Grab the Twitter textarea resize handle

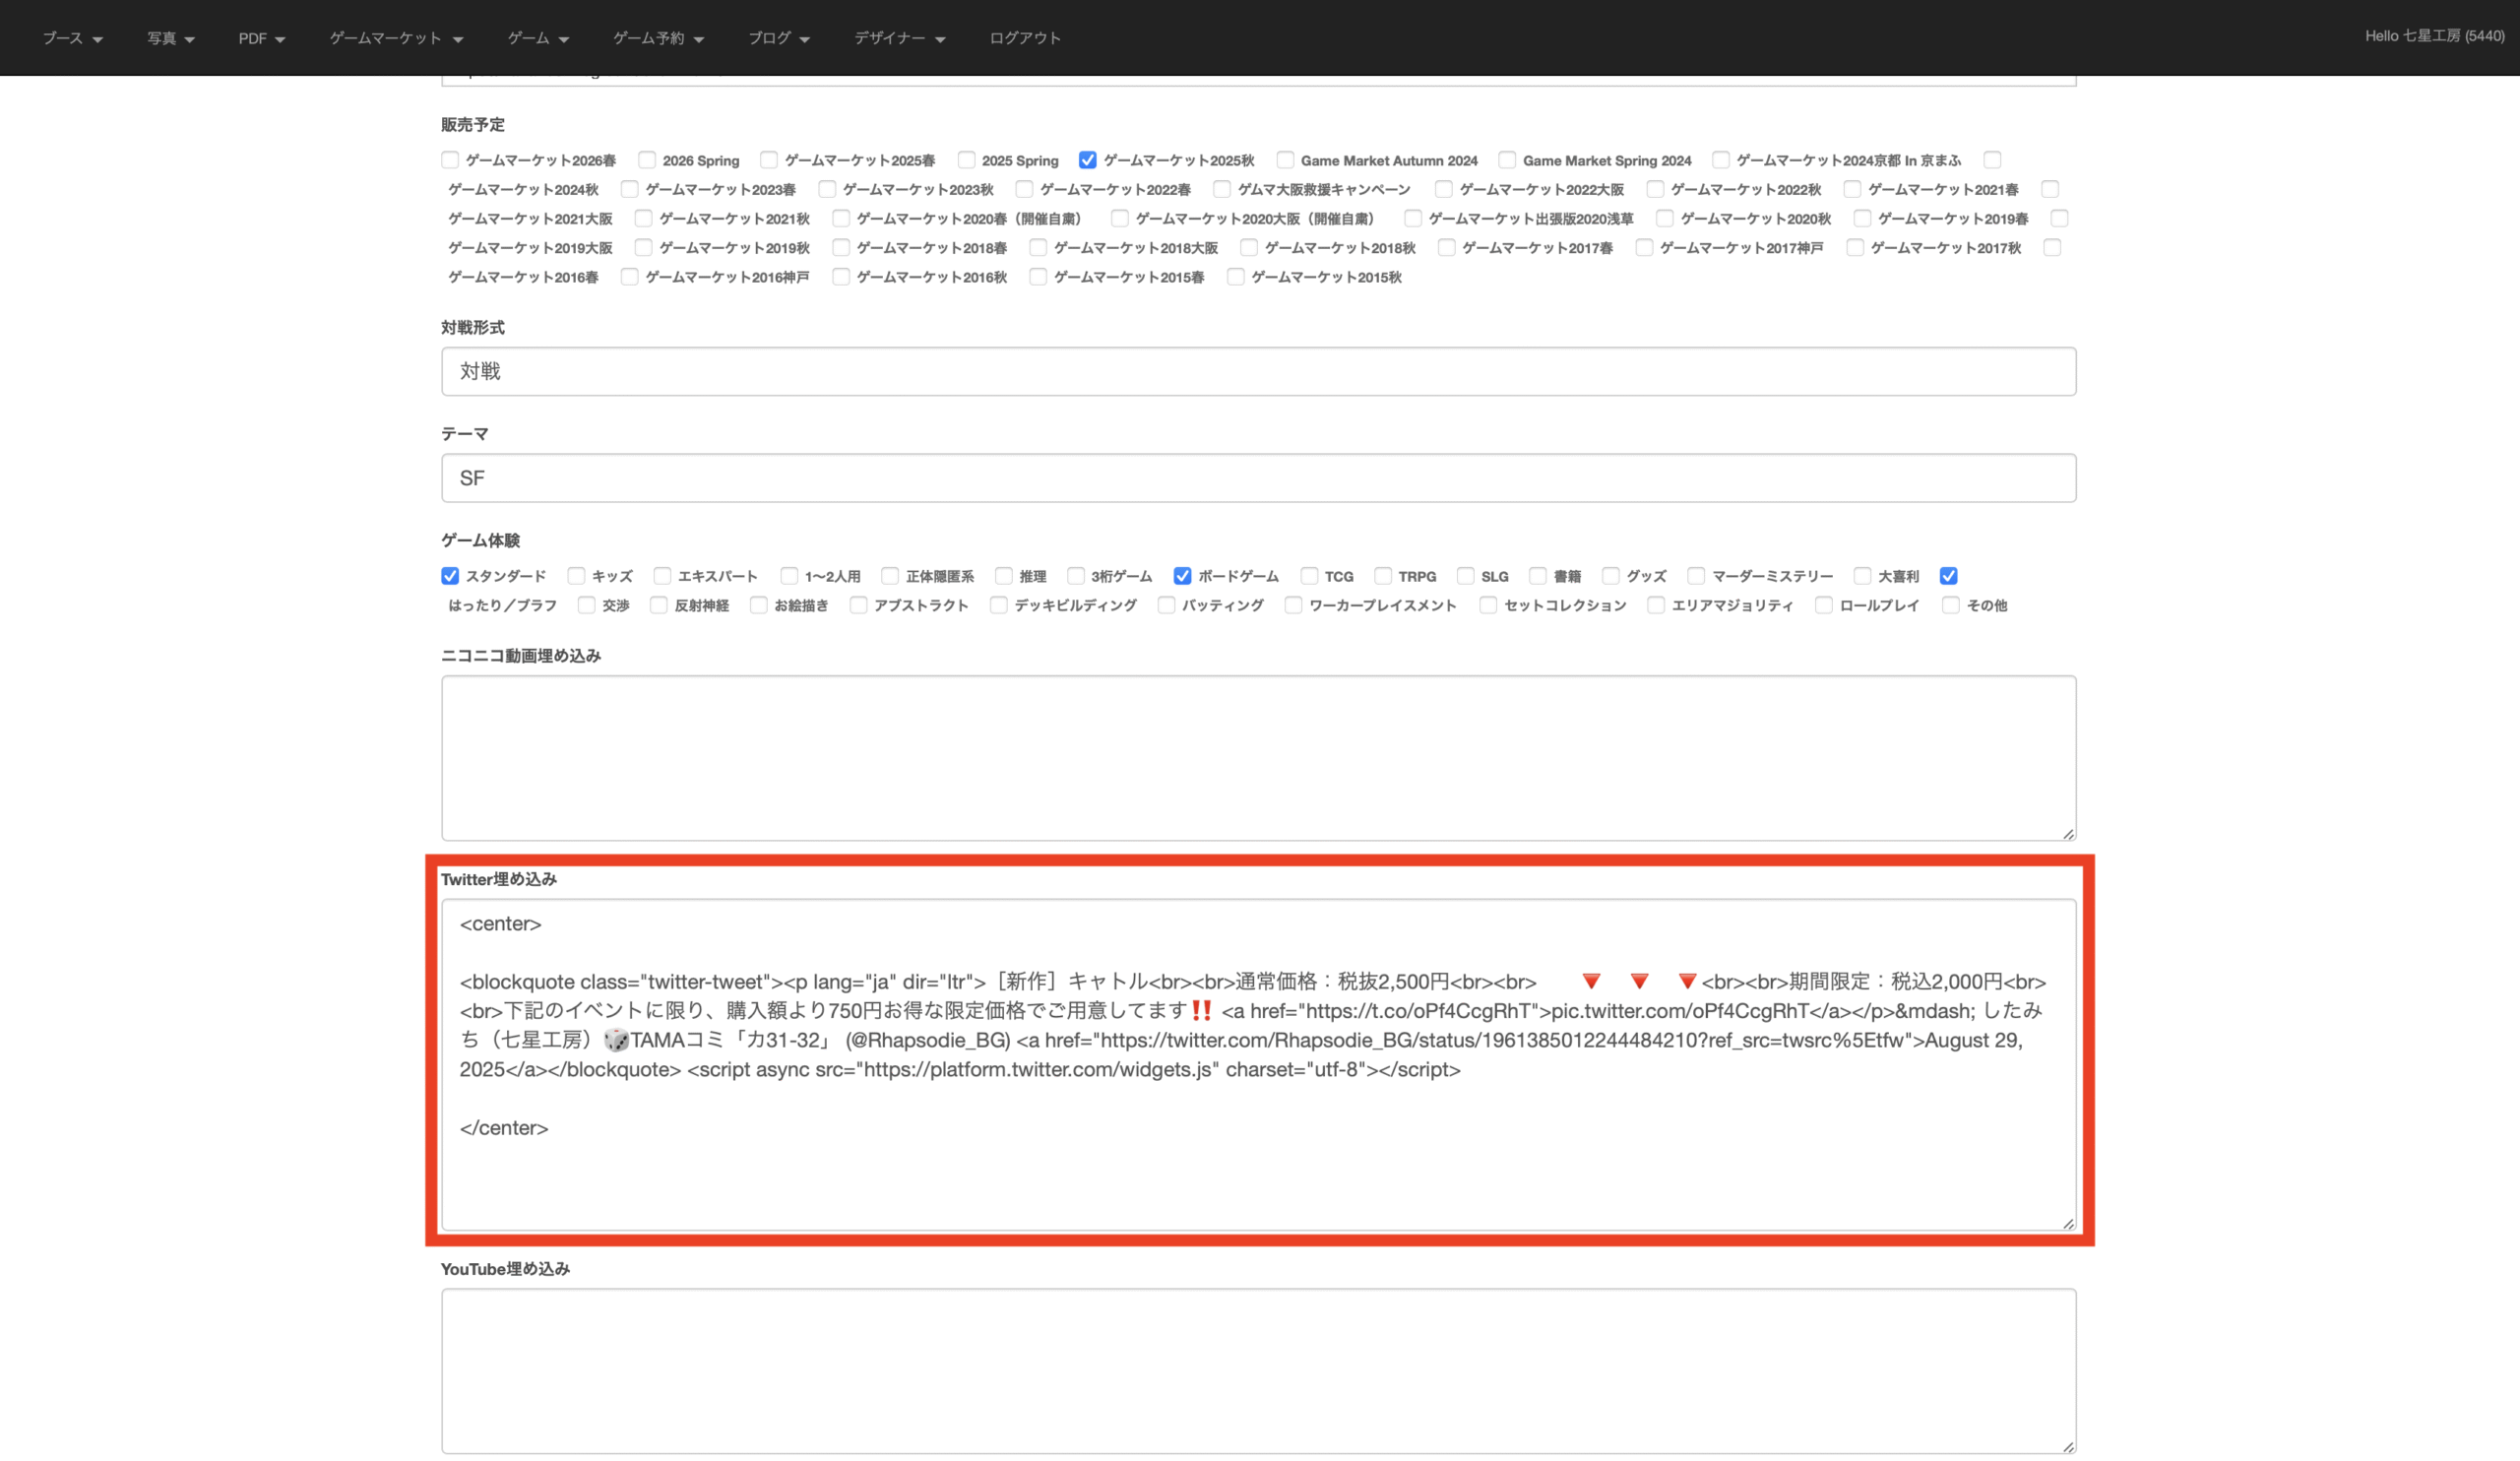(x=2068, y=1223)
